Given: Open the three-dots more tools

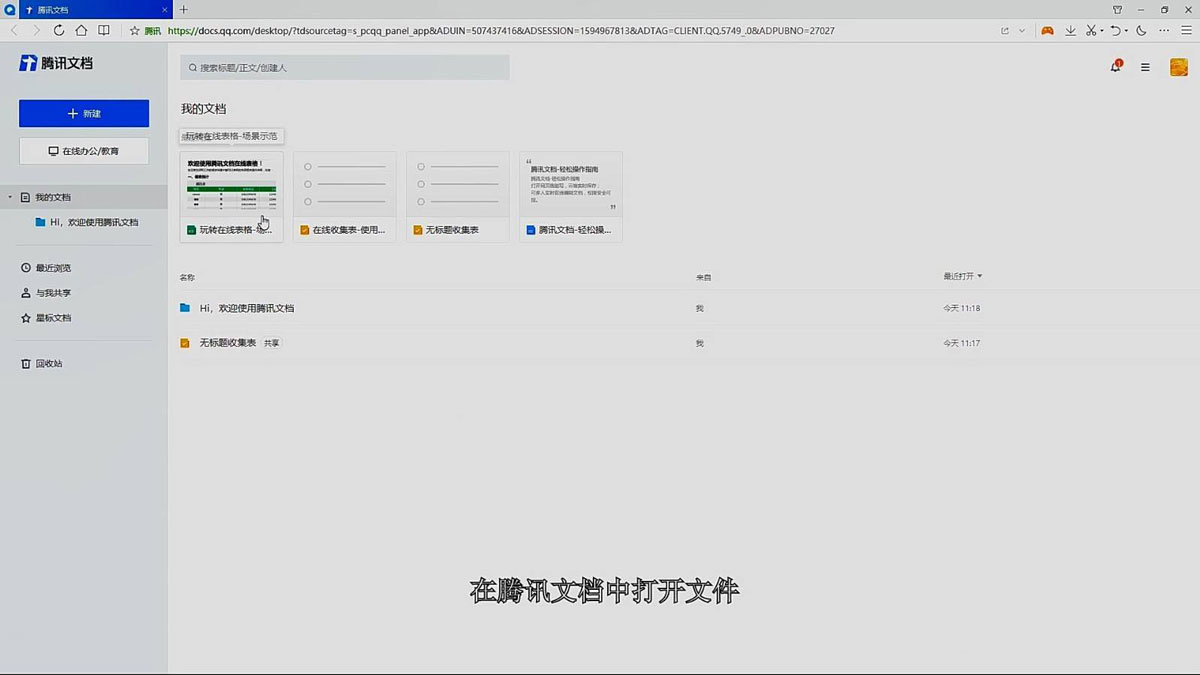Looking at the screenshot, I should (x=1163, y=31).
